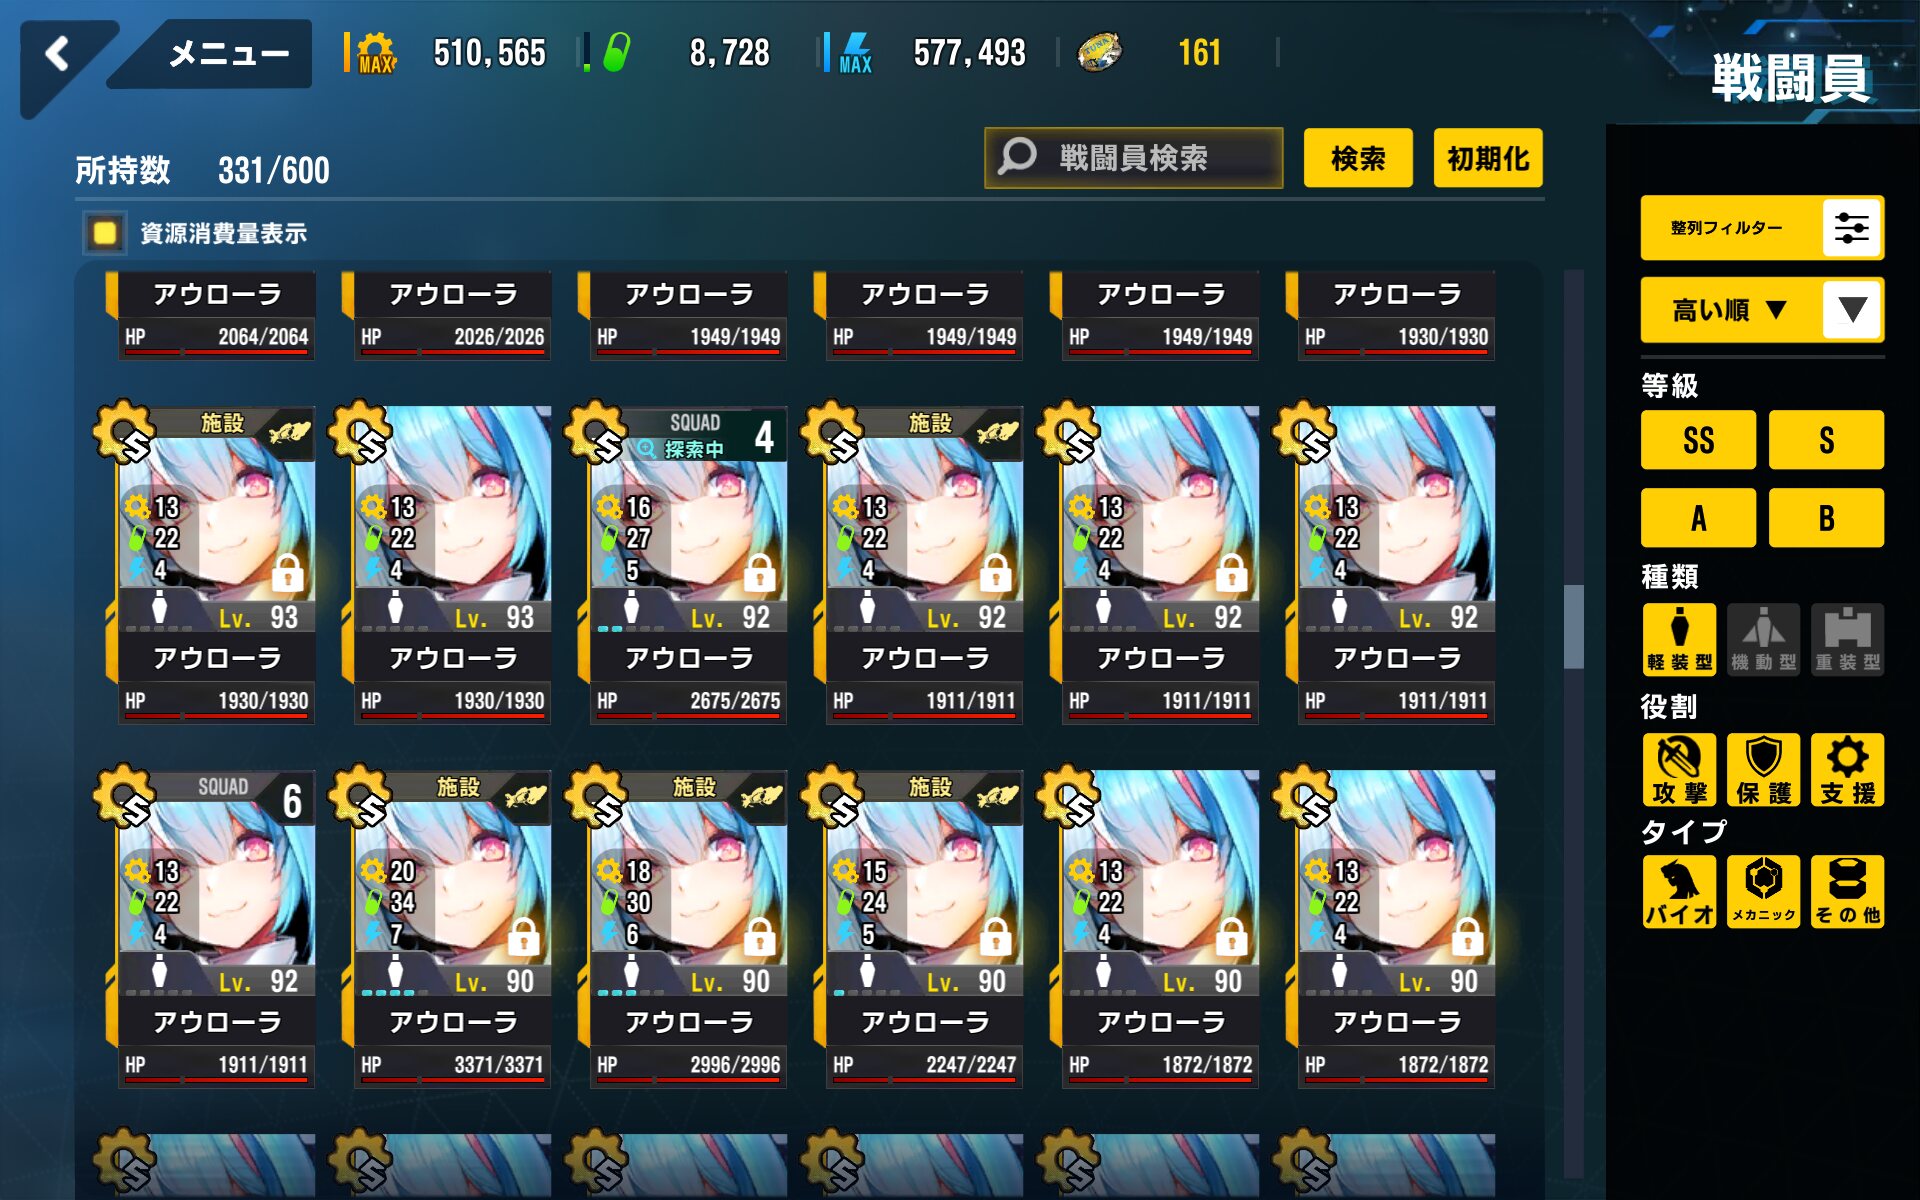Filter by 攻撃 attack role icon
The width and height of the screenshot is (1920, 1200).
click(x=1679, y=770)
